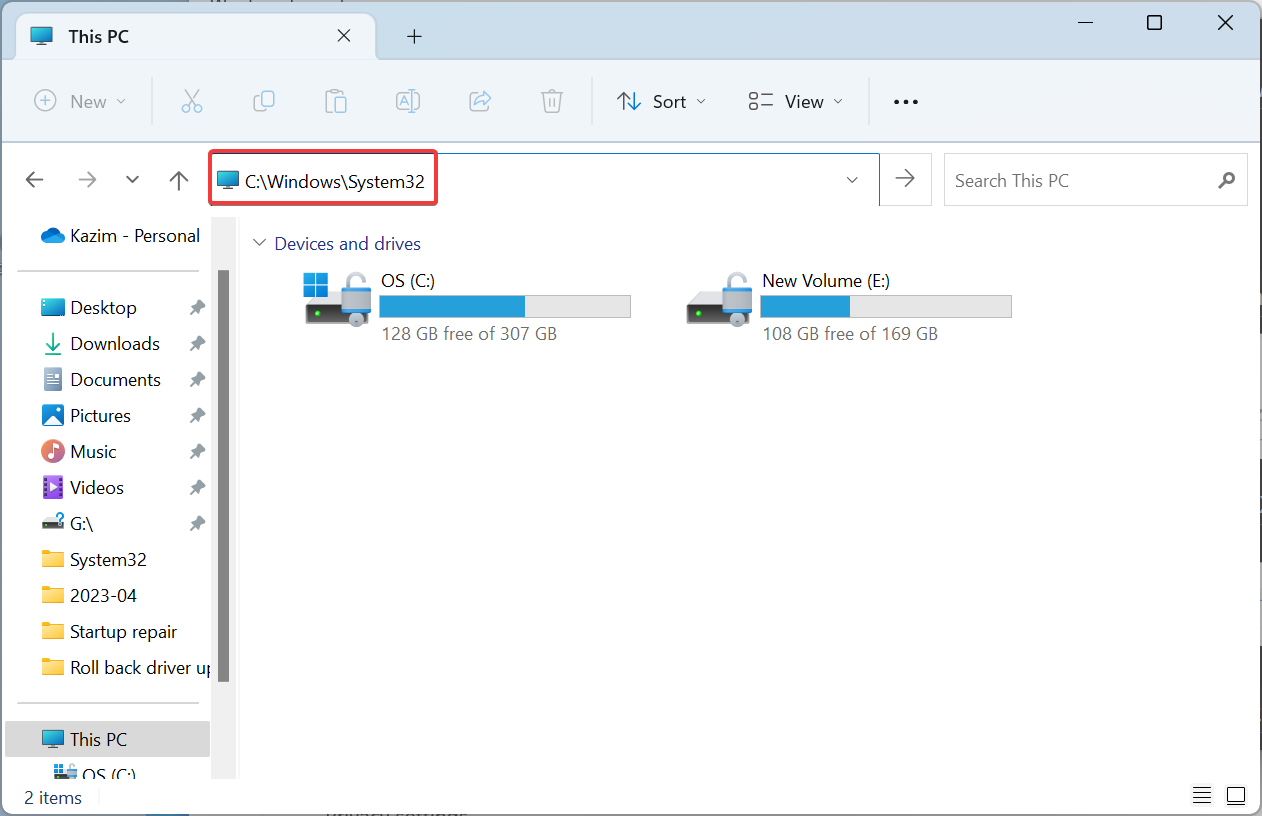The width and height of the screenshot is (1262, 816).
Task: Unpin Pictures using its pin icon
Action: point(197,416)
